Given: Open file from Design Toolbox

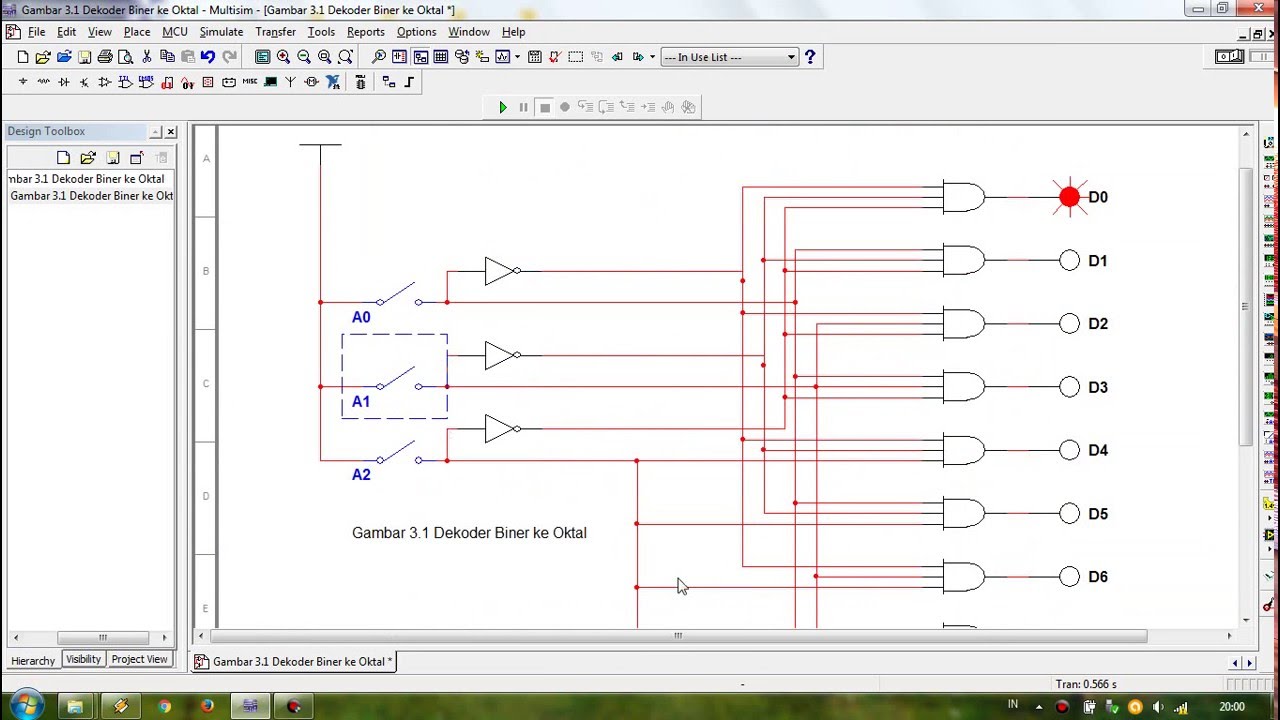Looking at the screenshot, I should (x=88, y=157).
